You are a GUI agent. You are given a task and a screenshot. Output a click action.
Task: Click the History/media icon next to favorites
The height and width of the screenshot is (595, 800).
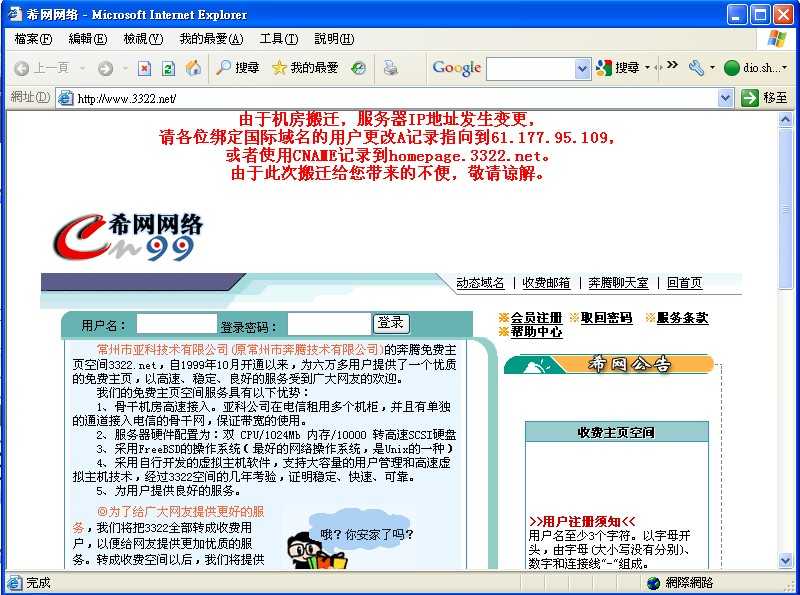359,68
